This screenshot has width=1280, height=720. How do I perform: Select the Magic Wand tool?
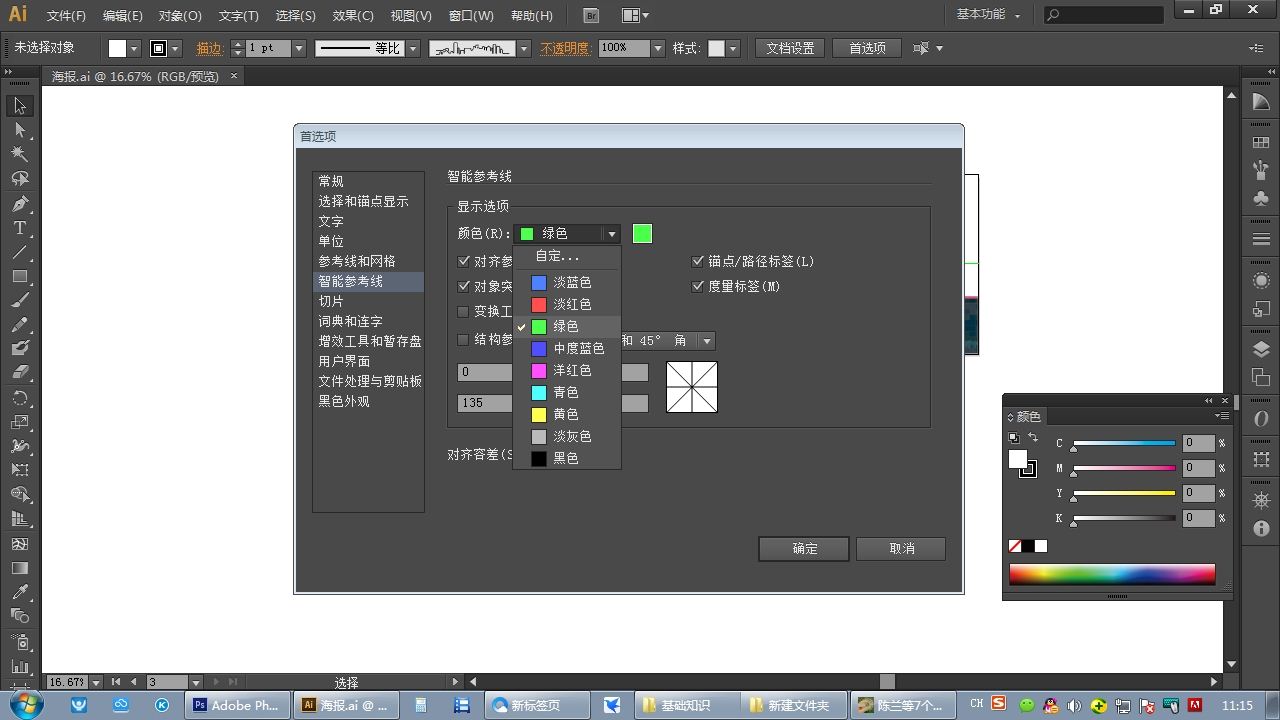19,154
